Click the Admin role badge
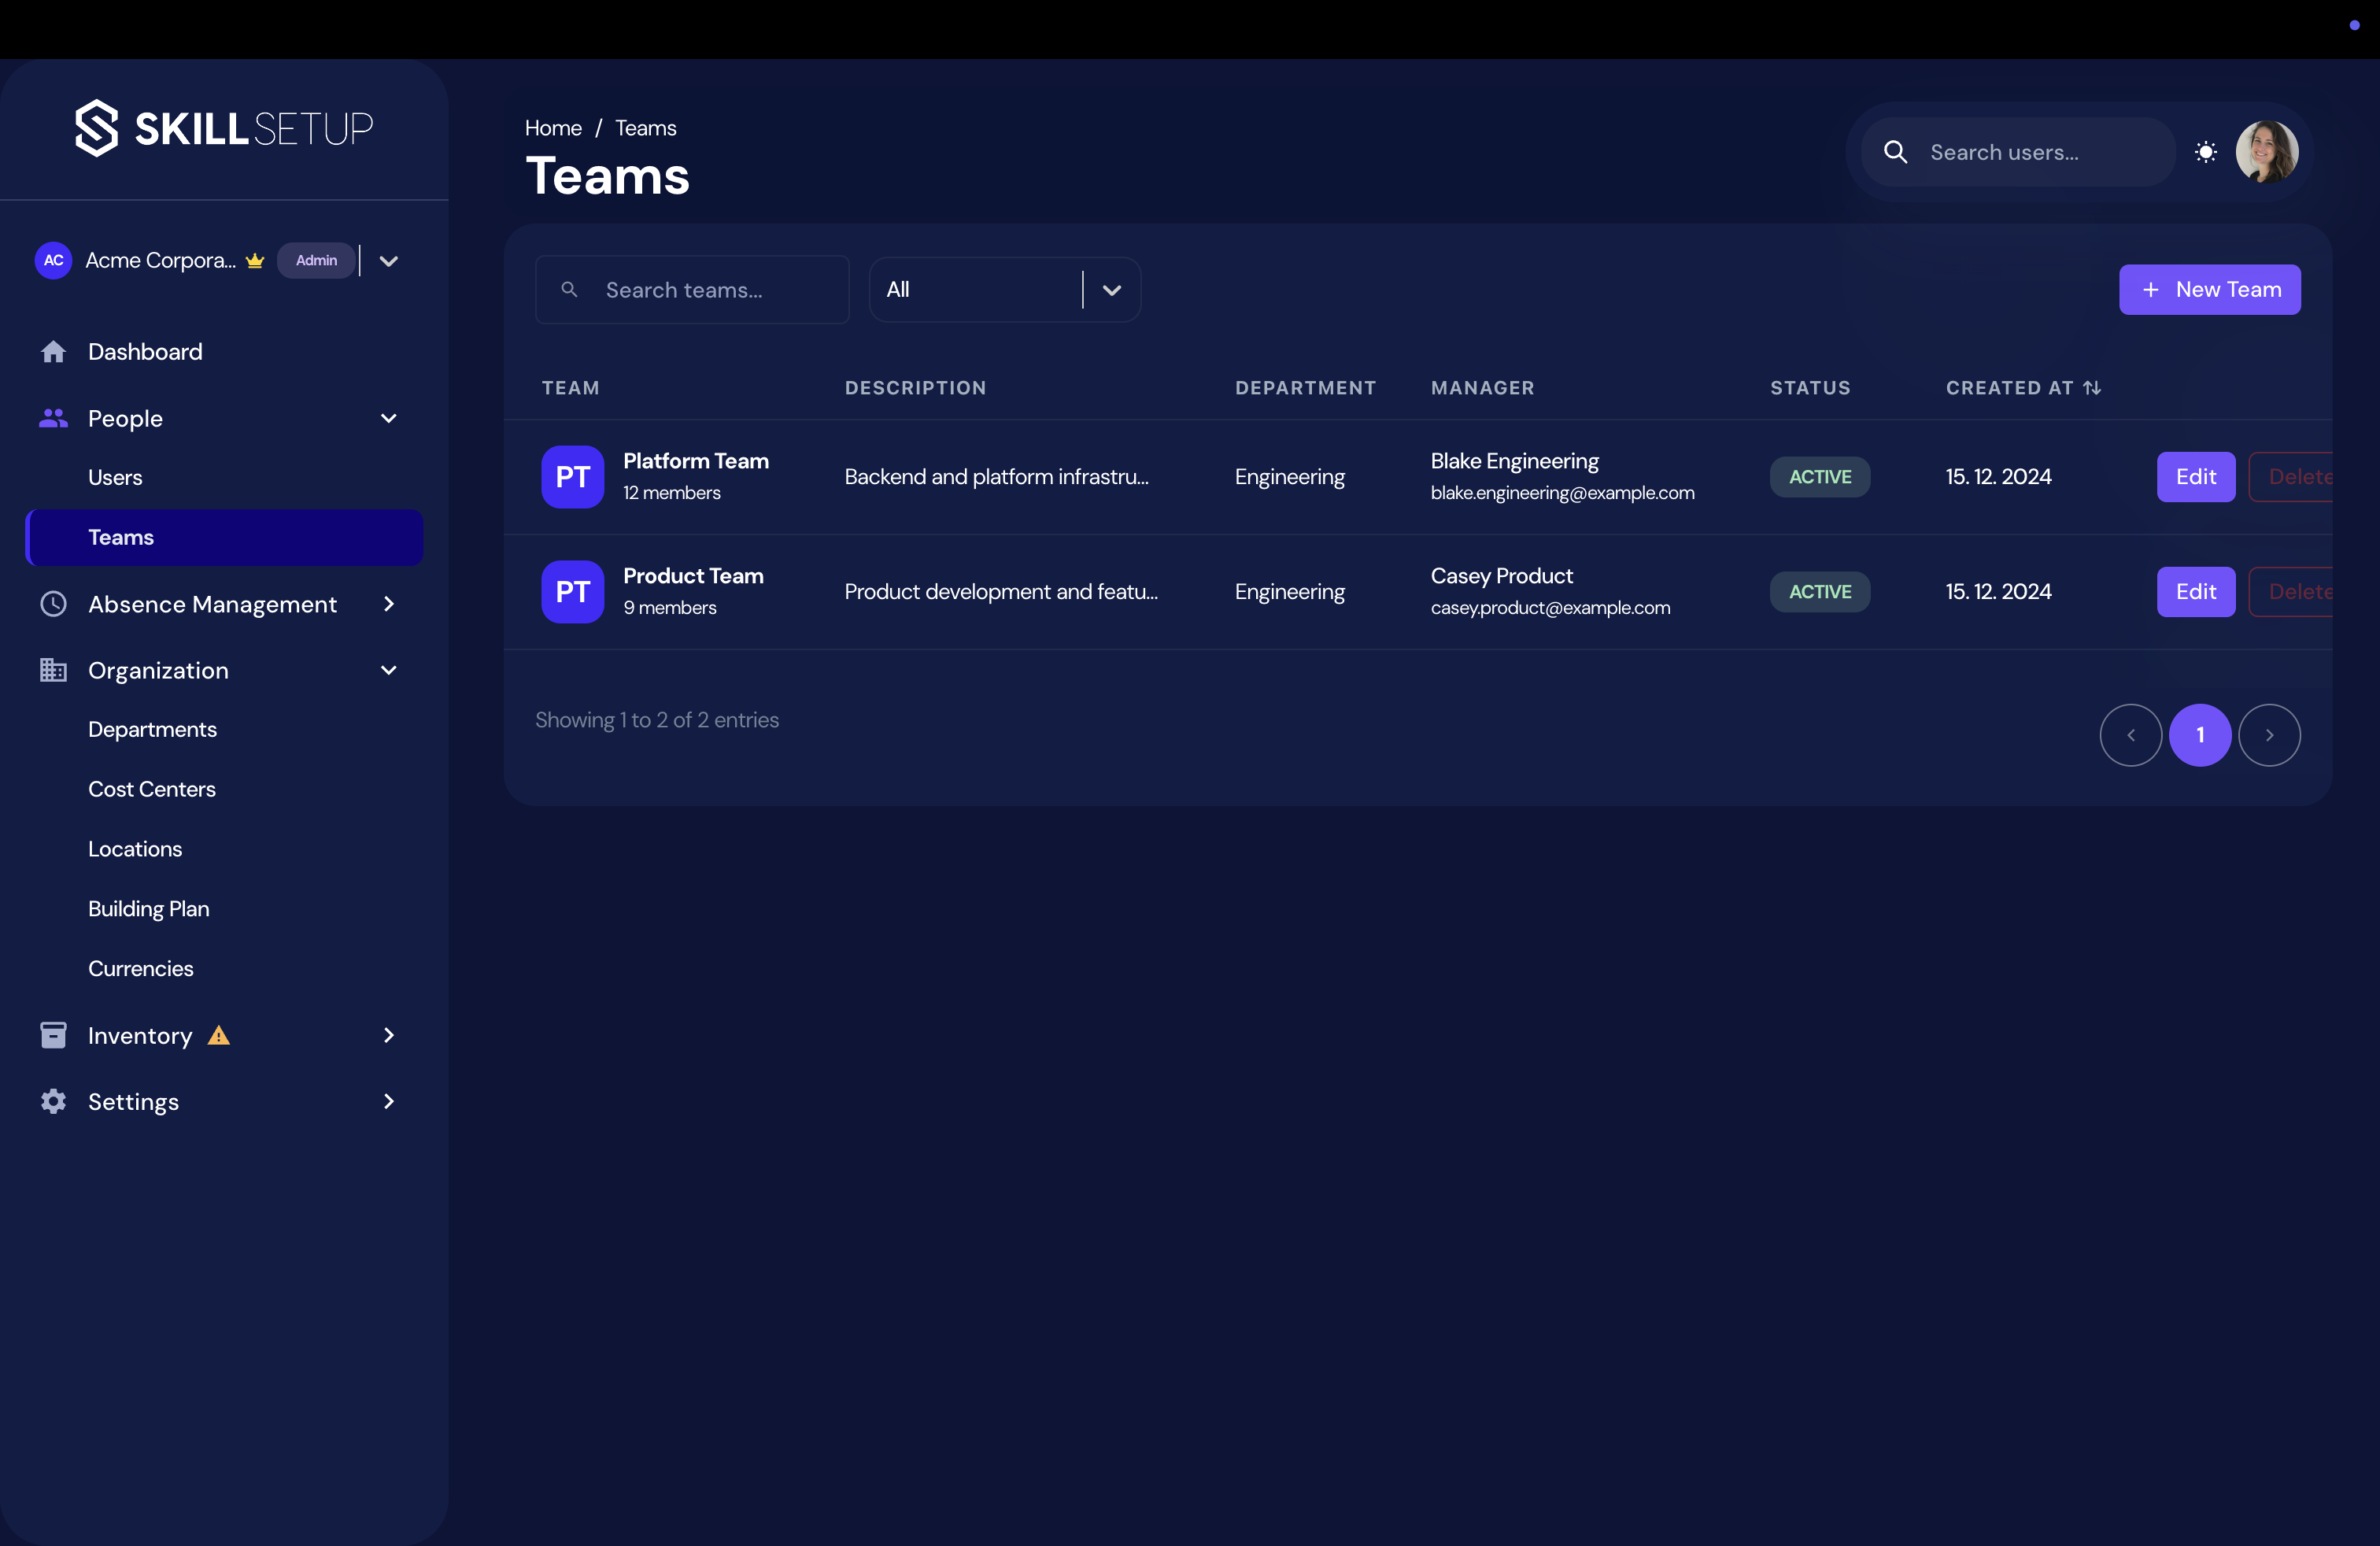This screenshot has height=1546, width=2380. (x=315, y=259)
